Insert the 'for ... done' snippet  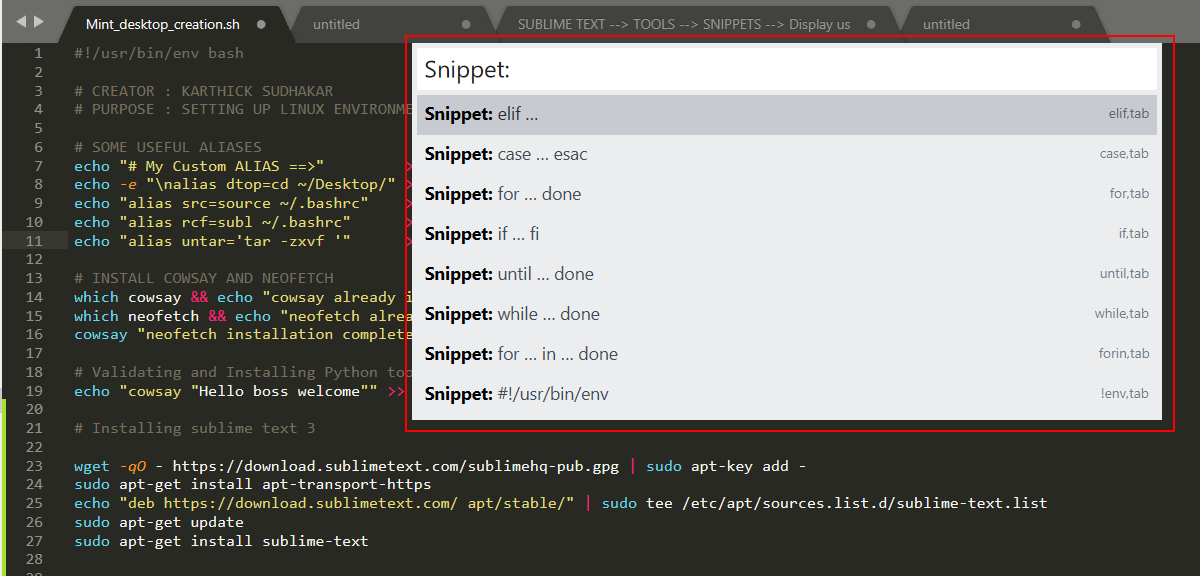[786, 194]
